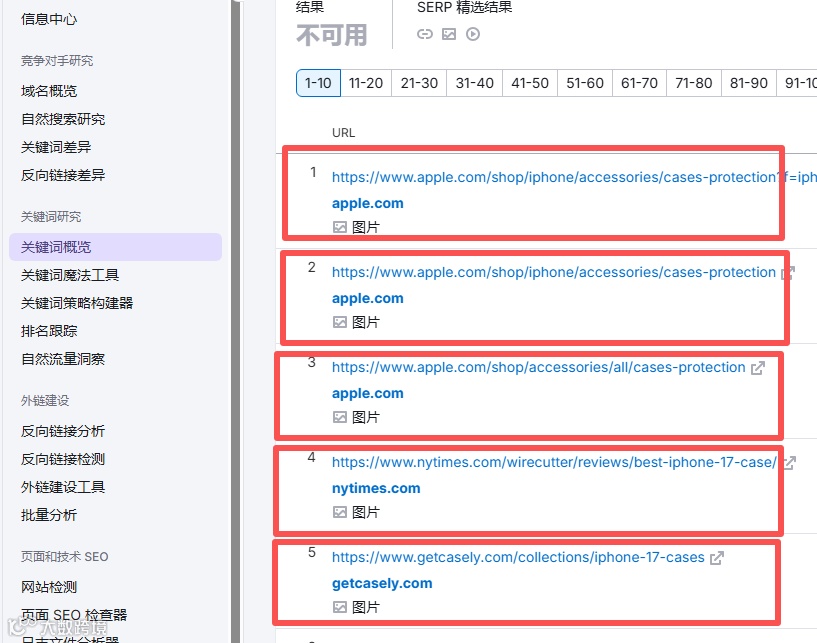This screenshot has height=643, width=817.
Task: Open 网站检测 in the sidebar
Action: click(49, 587)
